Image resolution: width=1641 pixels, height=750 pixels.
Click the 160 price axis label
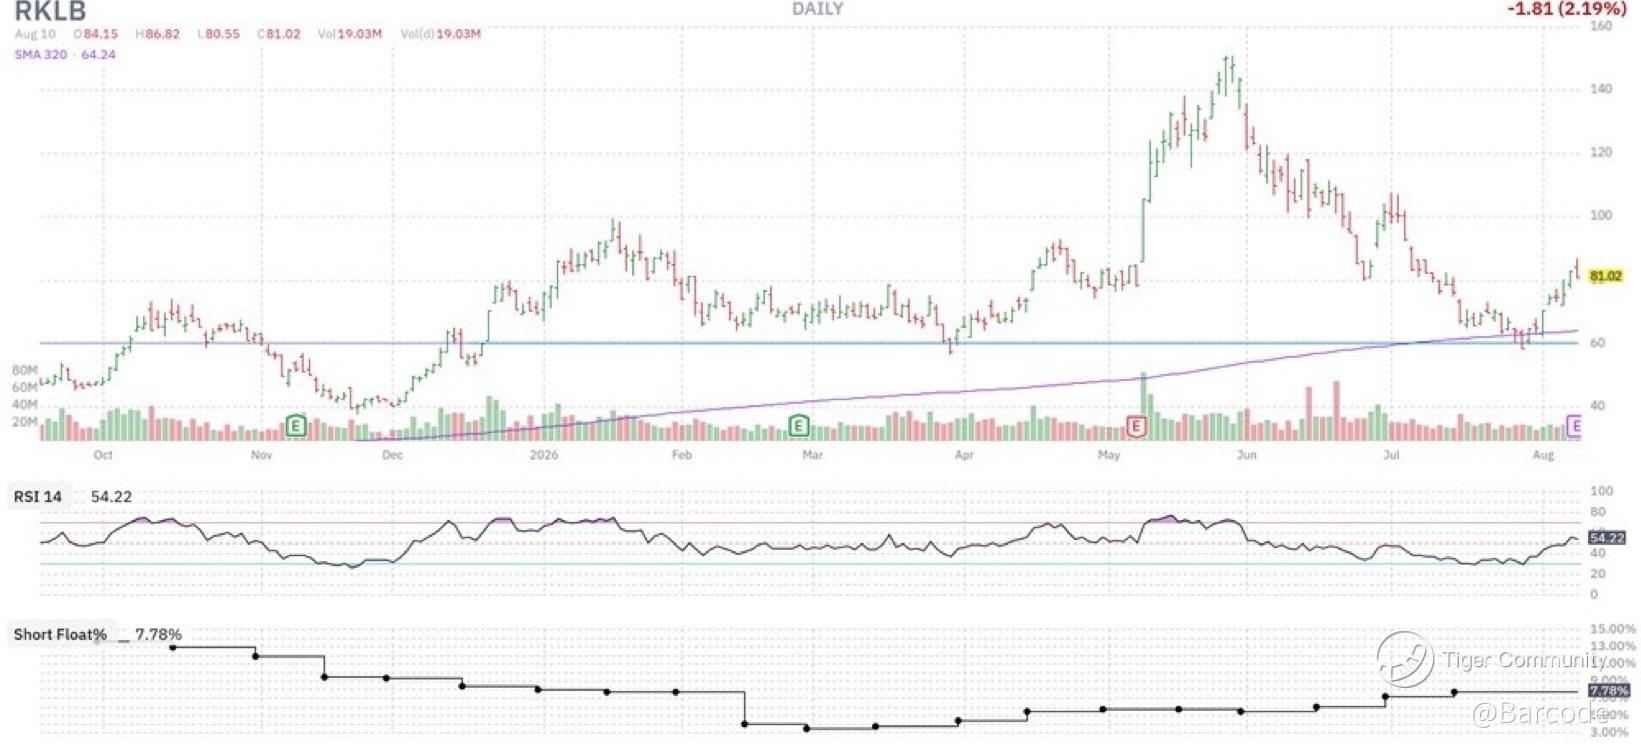[1601, 26]
